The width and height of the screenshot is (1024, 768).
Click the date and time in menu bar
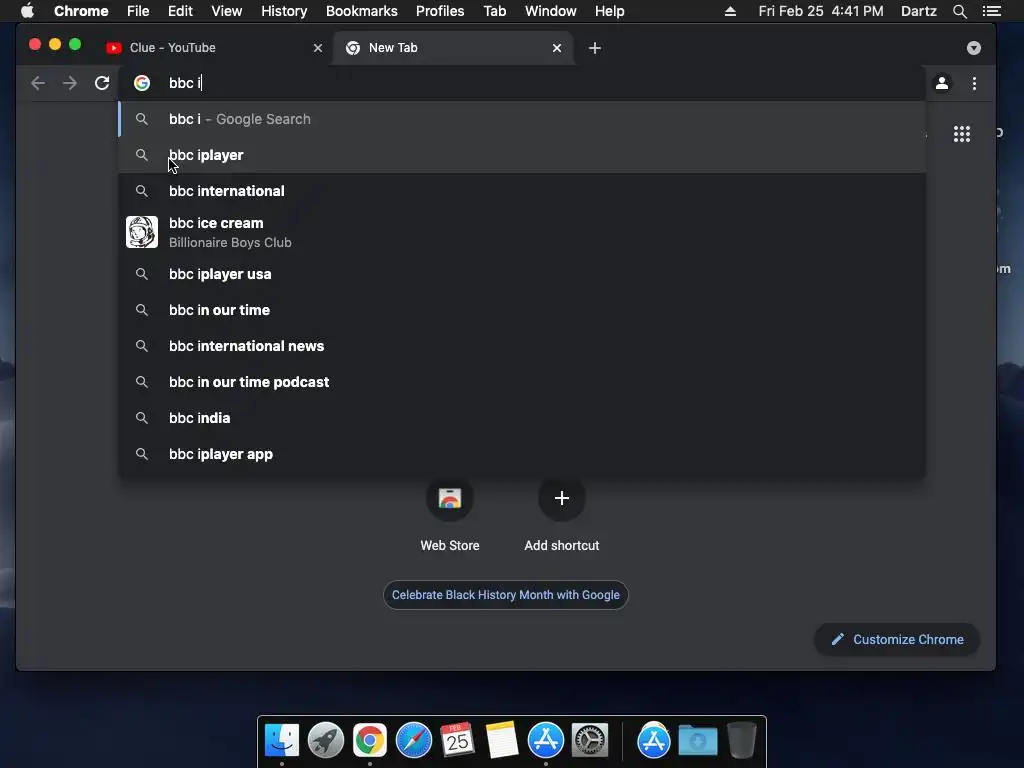click(821, 11)
